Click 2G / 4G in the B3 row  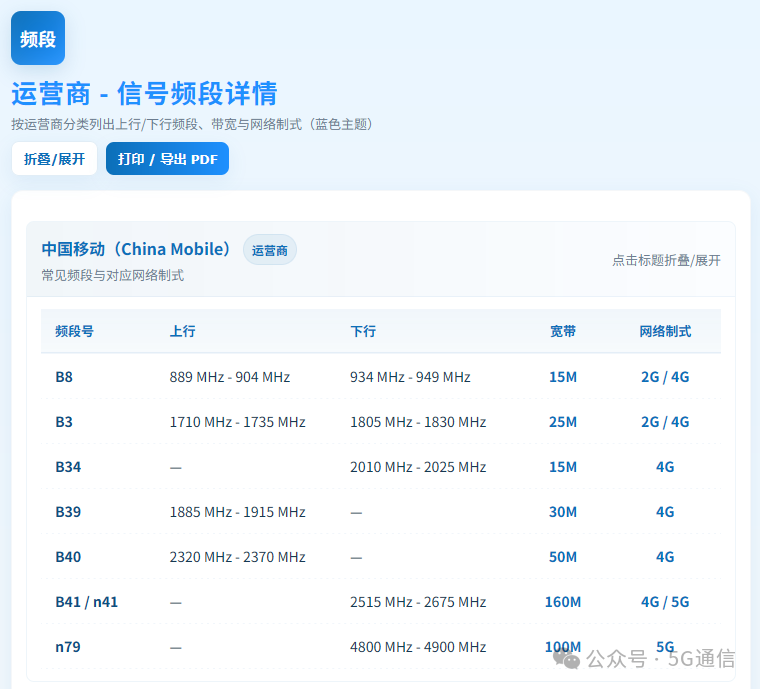pyautogui.click(x=665, y=422)
